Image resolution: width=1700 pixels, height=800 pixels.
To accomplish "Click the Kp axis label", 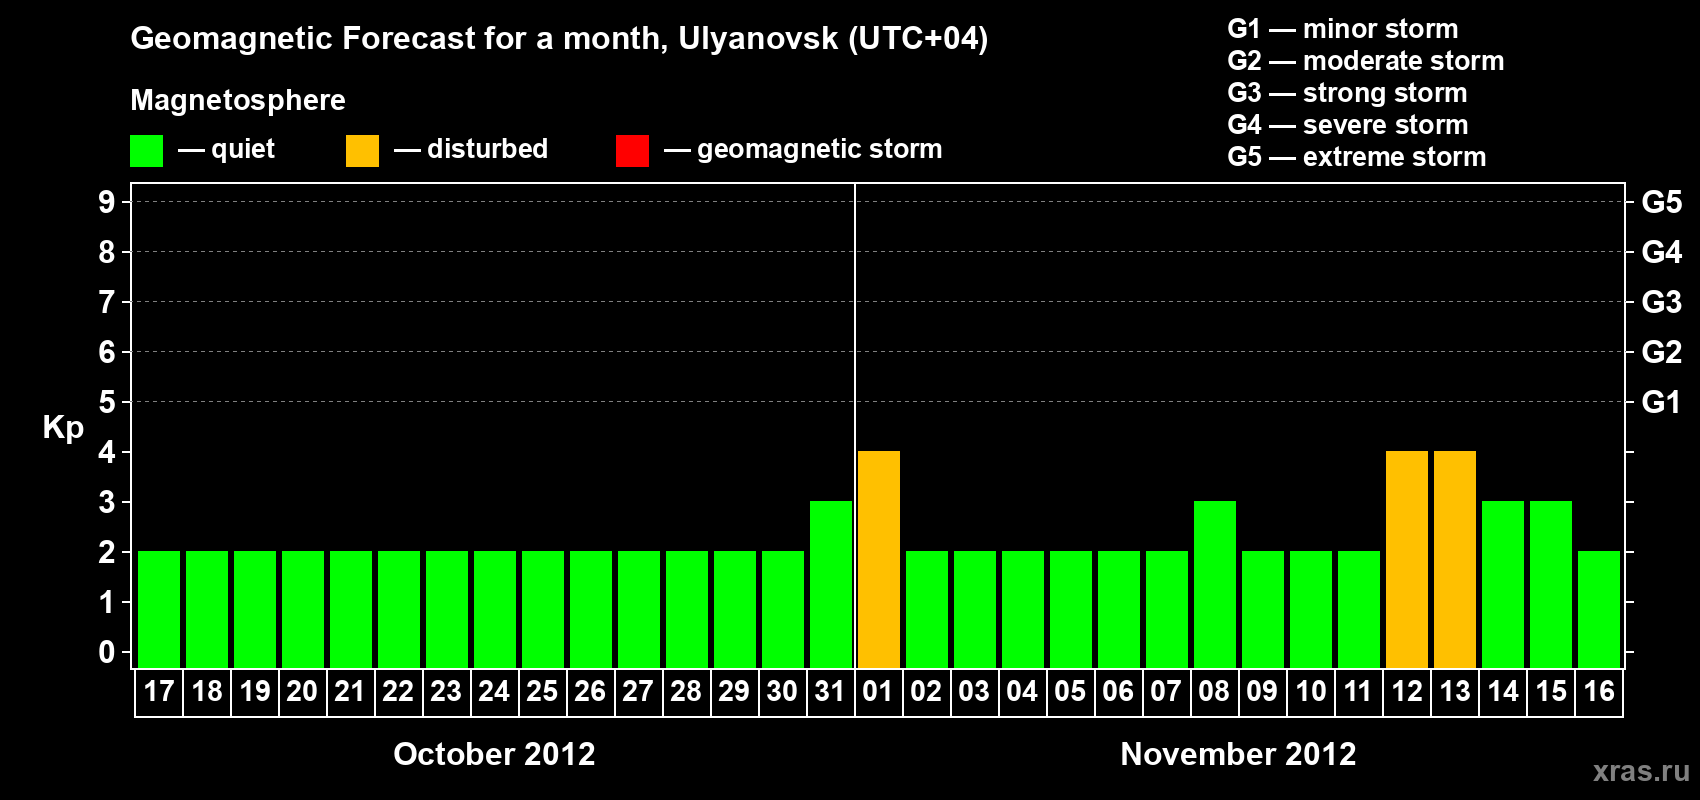I will click(63, 428).
